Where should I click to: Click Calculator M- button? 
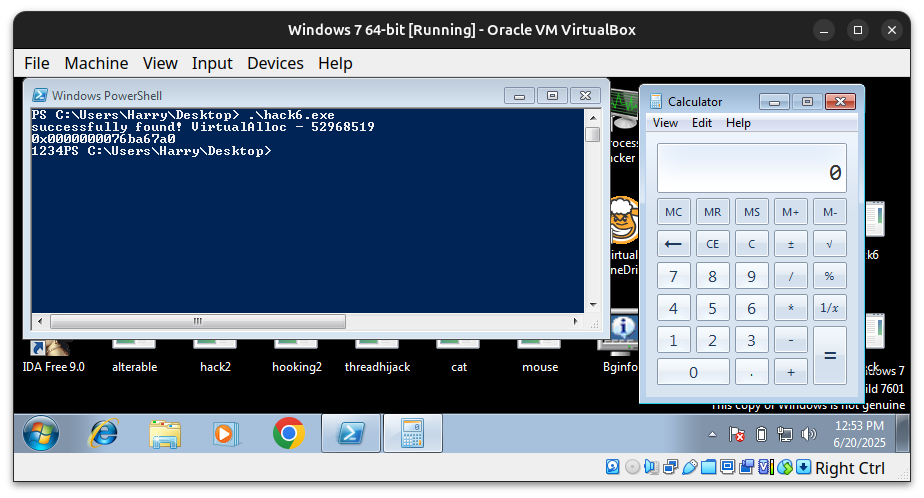[x=830, y=212]
